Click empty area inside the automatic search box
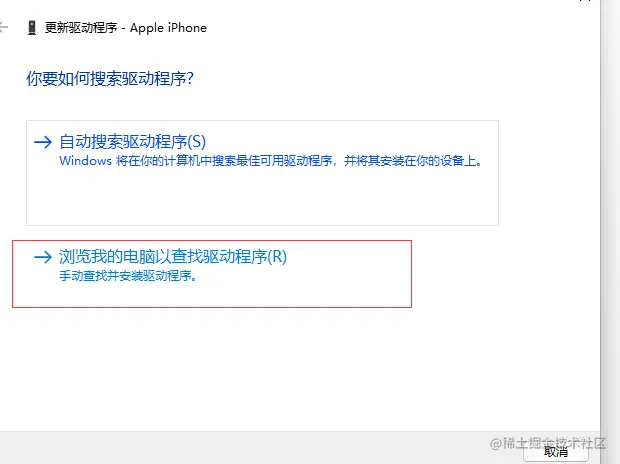Viewport: 620px width, 464px height. 262,198
